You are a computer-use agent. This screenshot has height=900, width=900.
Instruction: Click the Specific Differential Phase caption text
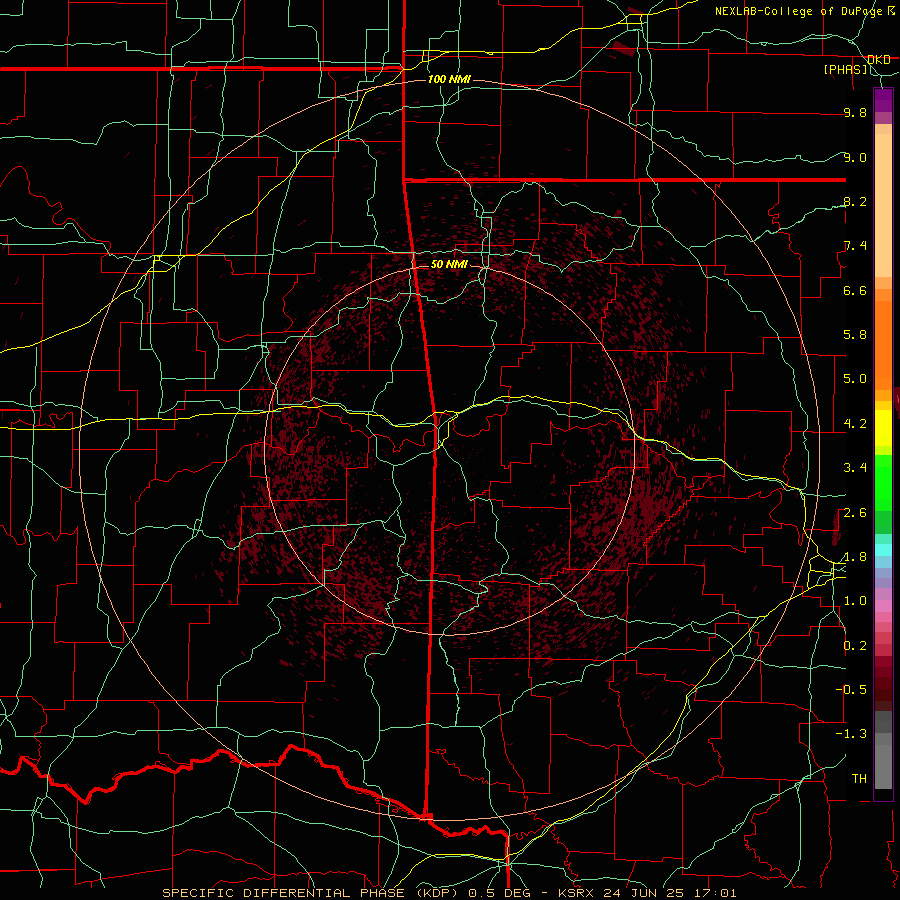point(449,893)
